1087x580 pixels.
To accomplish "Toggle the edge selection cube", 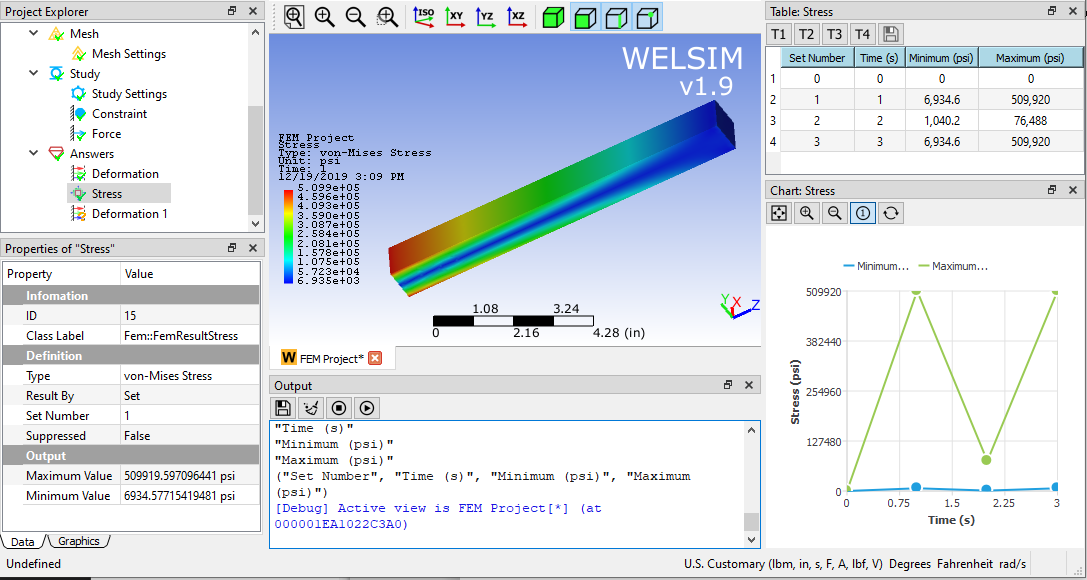I will coord(616,17).
